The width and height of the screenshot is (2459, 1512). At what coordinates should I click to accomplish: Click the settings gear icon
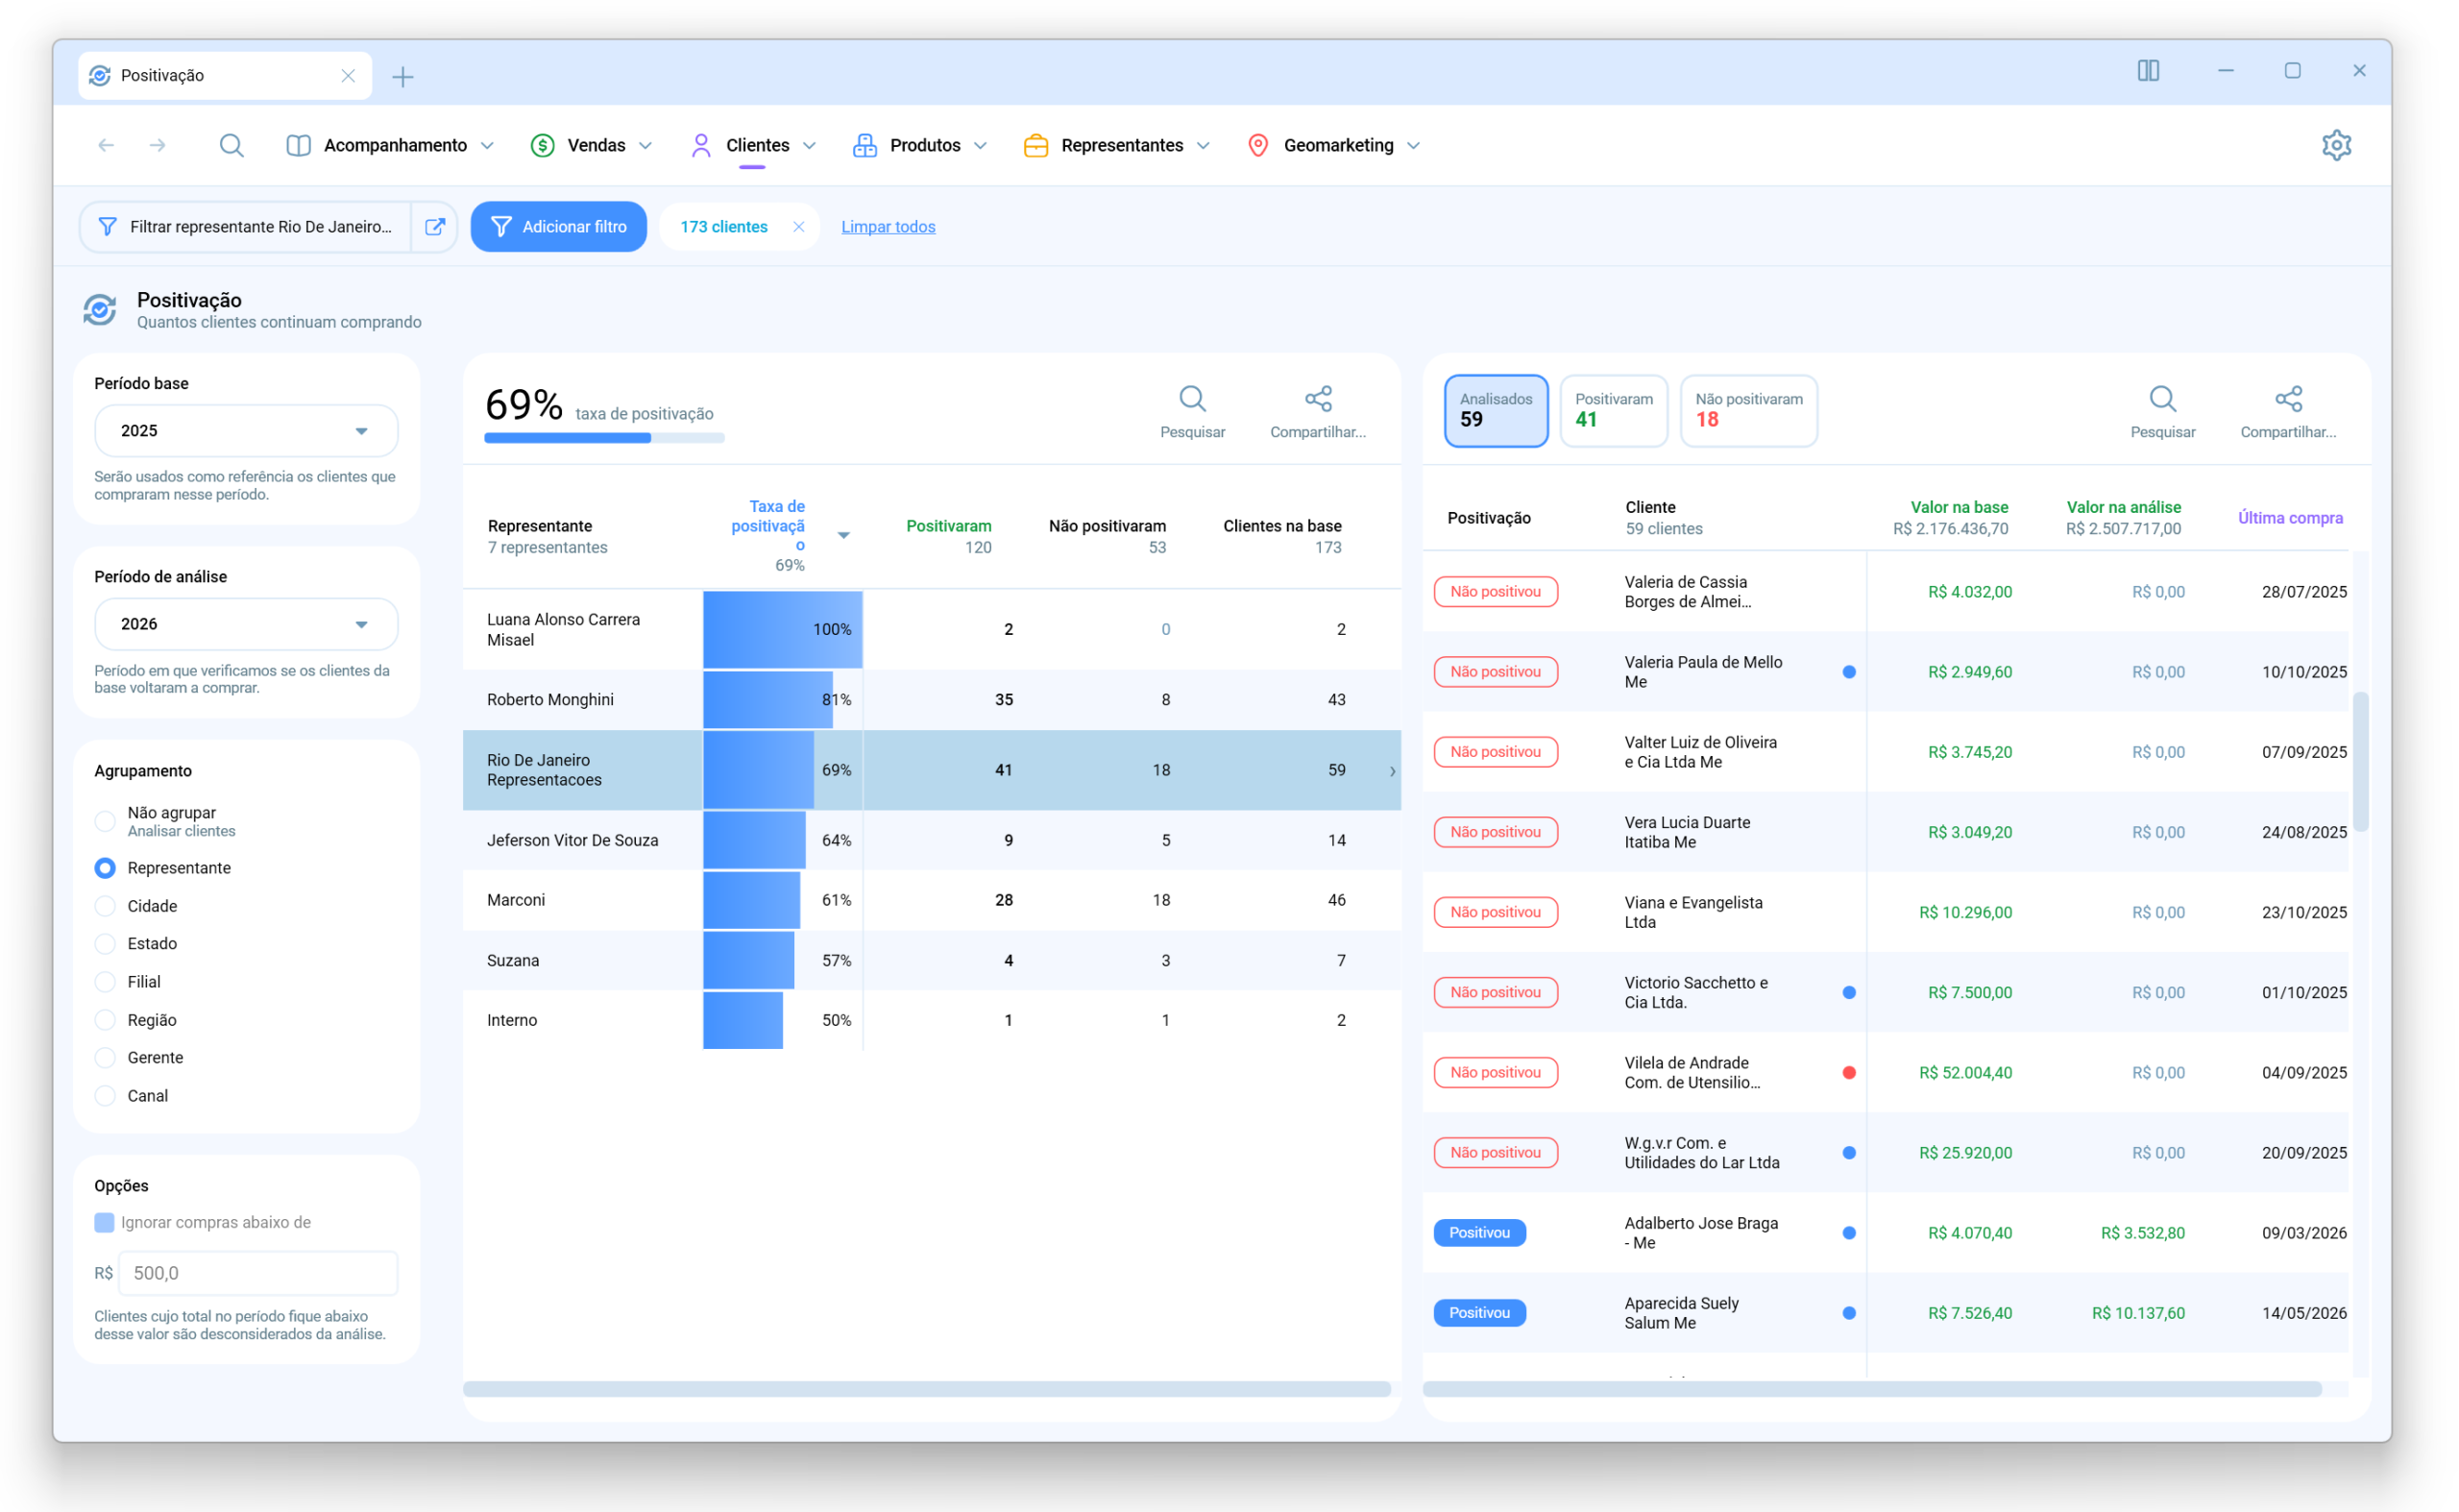coord(2335,145)
